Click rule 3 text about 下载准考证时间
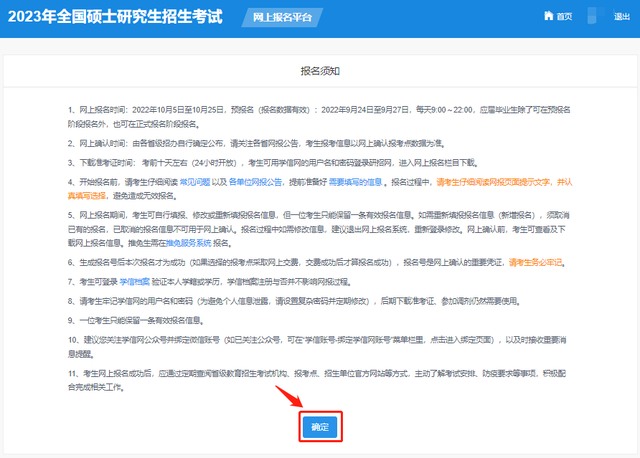Image resolution: width=640 pixels, height=458 pixels. (x=273, y=163)
